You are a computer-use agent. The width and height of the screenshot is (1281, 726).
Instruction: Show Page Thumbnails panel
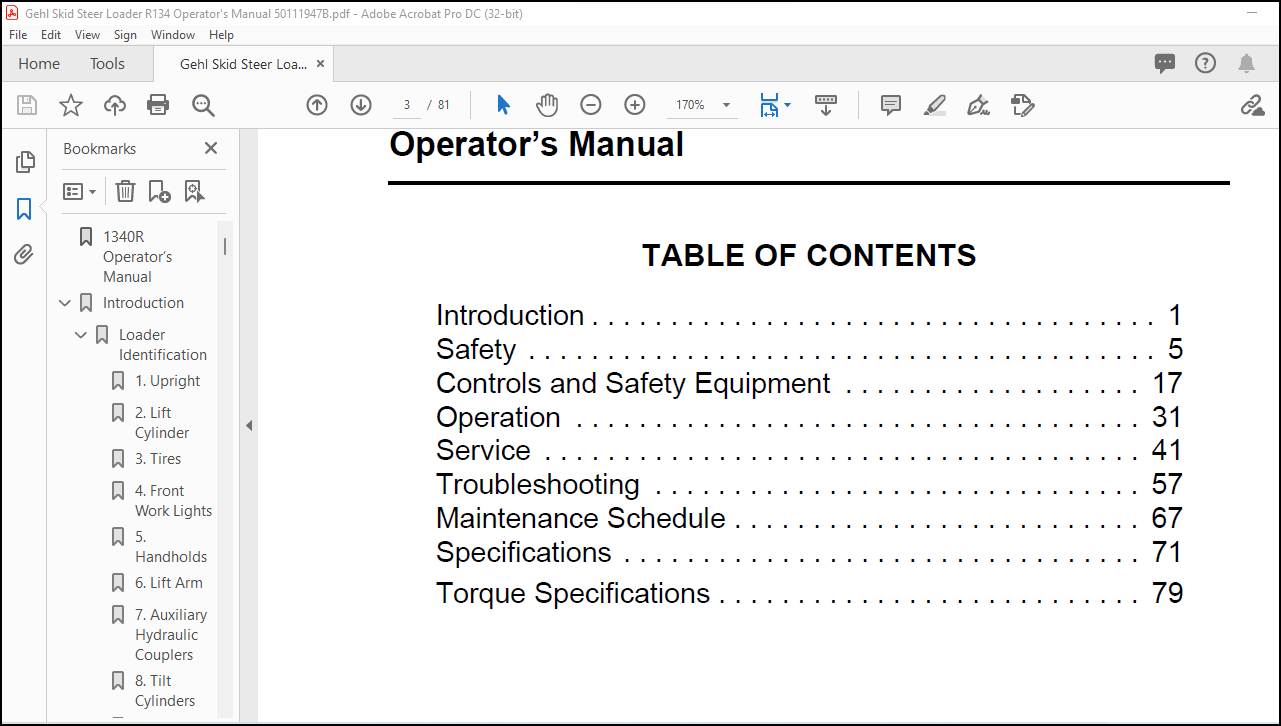25,161
